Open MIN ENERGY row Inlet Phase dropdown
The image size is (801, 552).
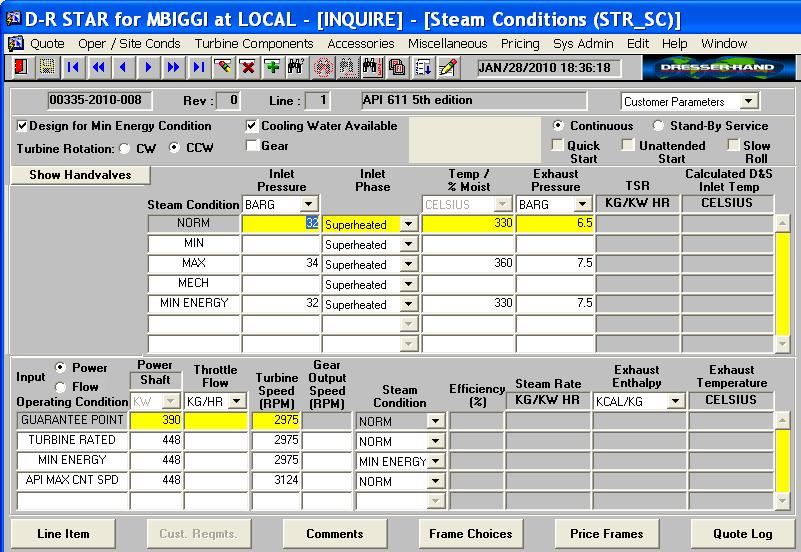coord(408,304)
